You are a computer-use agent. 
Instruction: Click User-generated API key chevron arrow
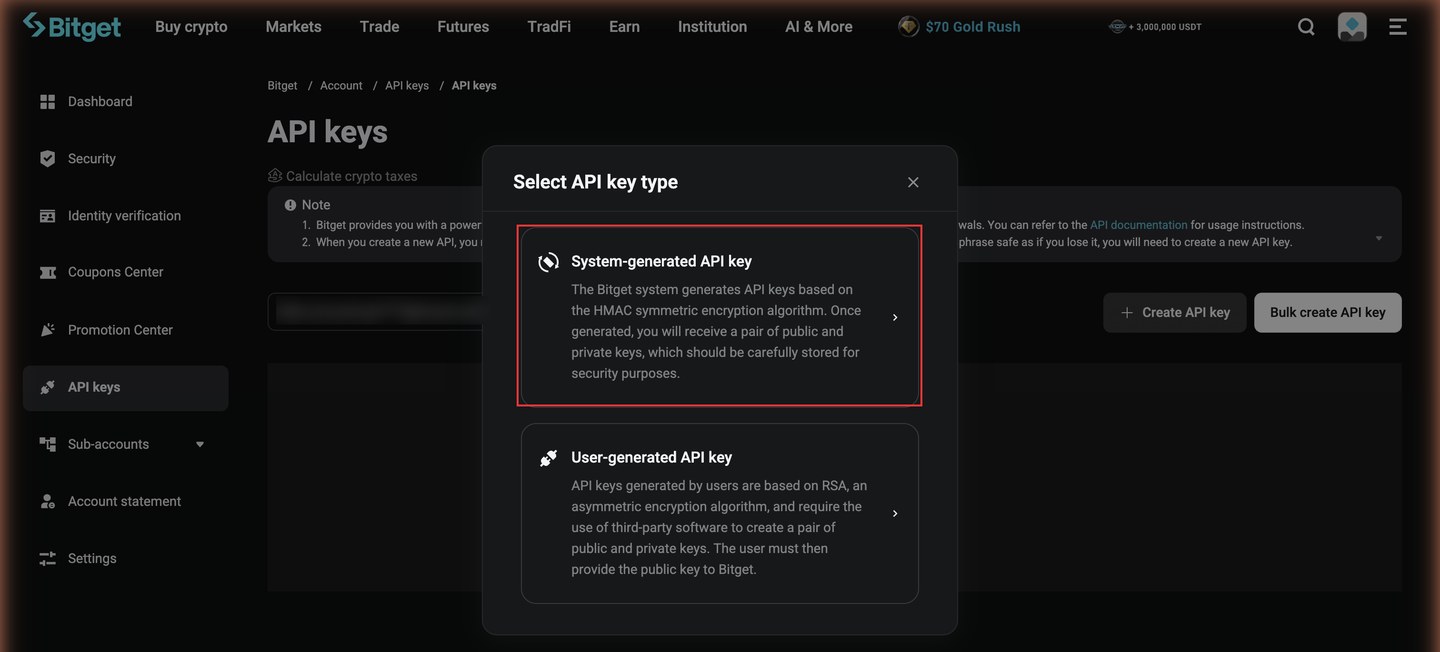(x=895, y=513)
